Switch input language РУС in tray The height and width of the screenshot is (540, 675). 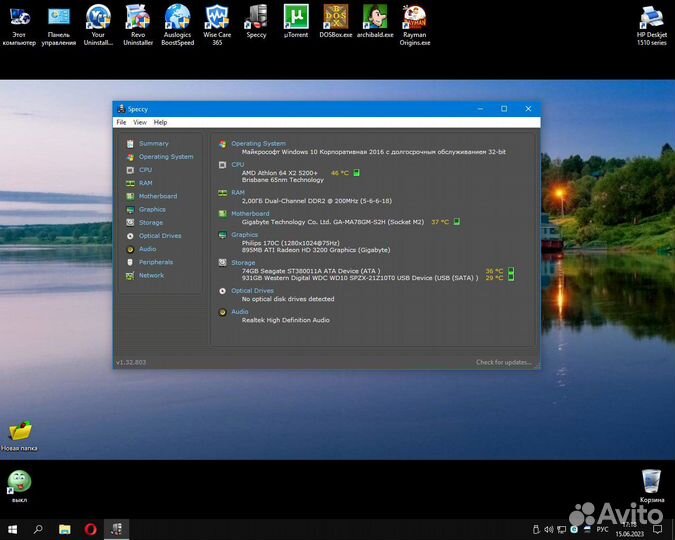(x=602, y=529)
